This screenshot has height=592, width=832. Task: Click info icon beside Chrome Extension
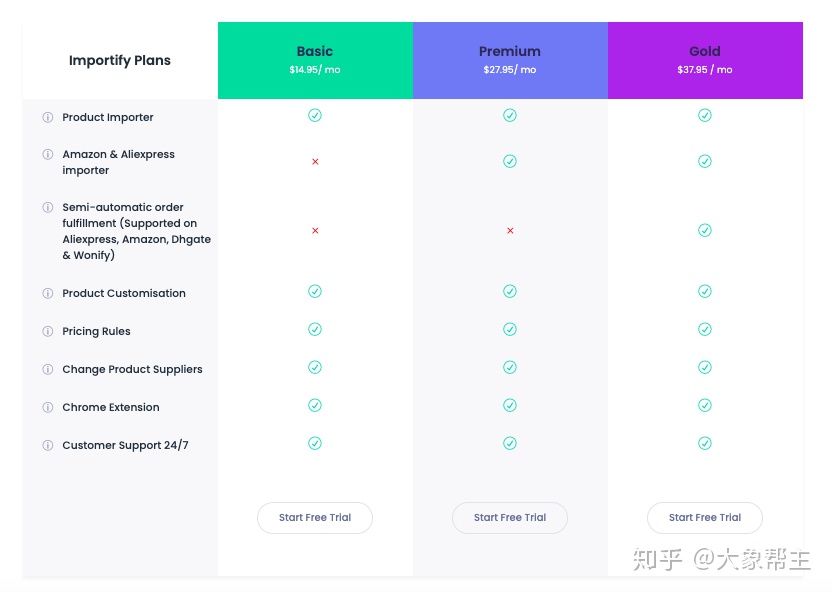[47, 407]
